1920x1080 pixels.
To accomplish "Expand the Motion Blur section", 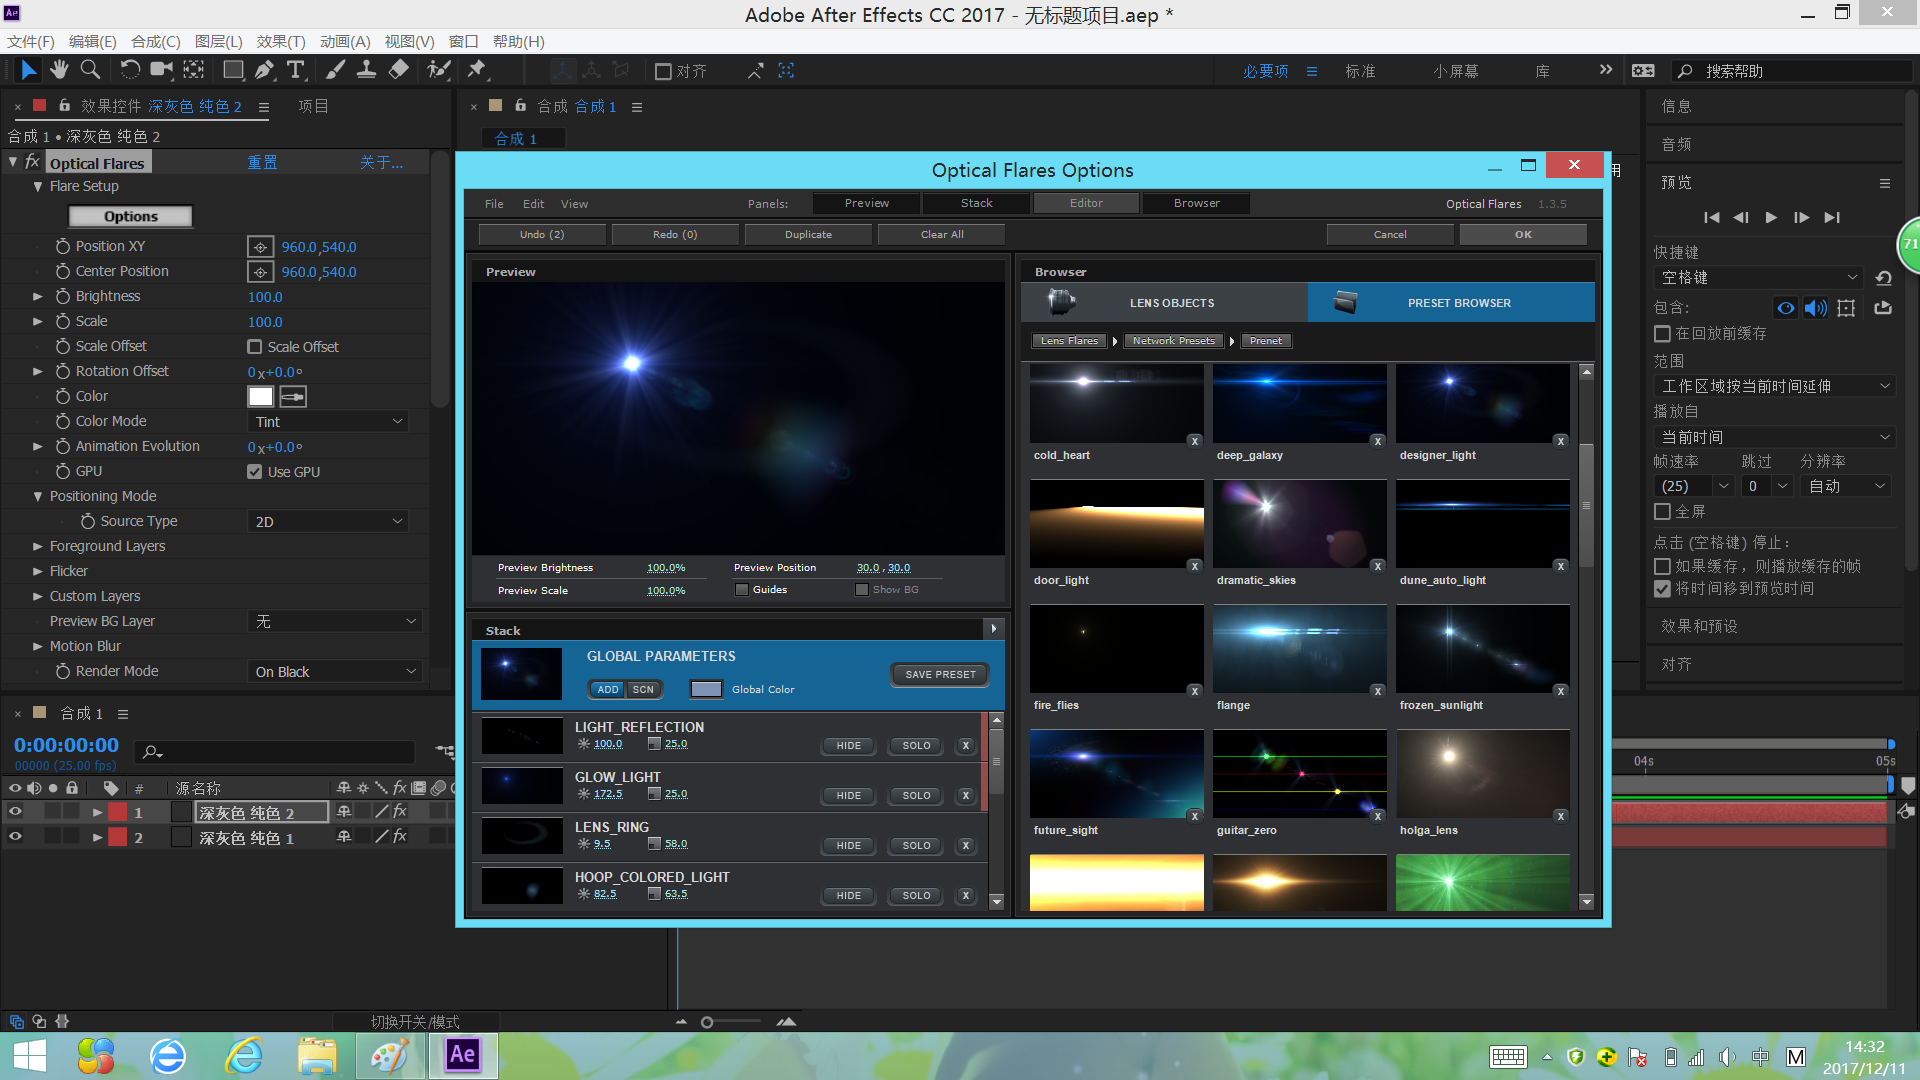I will (36, 646).
